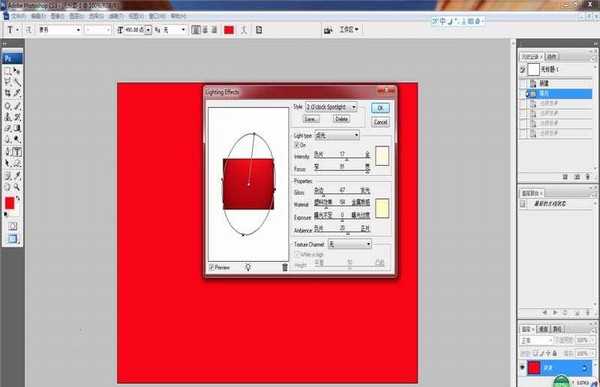Open the Light type dropdown
This screenshot has height=387, width=600.
click(337, 135)
